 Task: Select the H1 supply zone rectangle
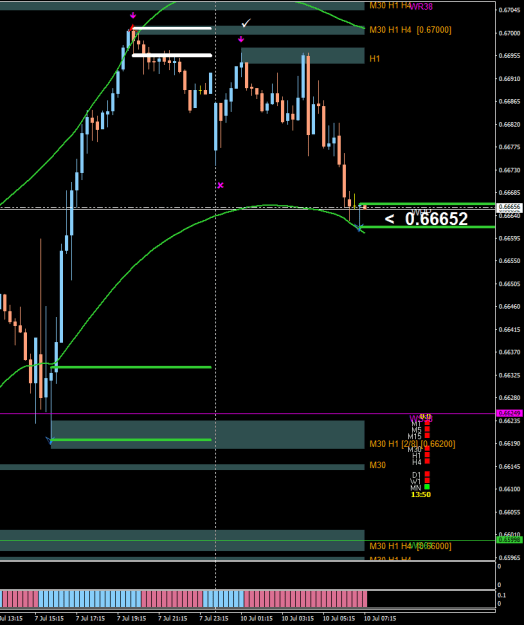[303, 56]
